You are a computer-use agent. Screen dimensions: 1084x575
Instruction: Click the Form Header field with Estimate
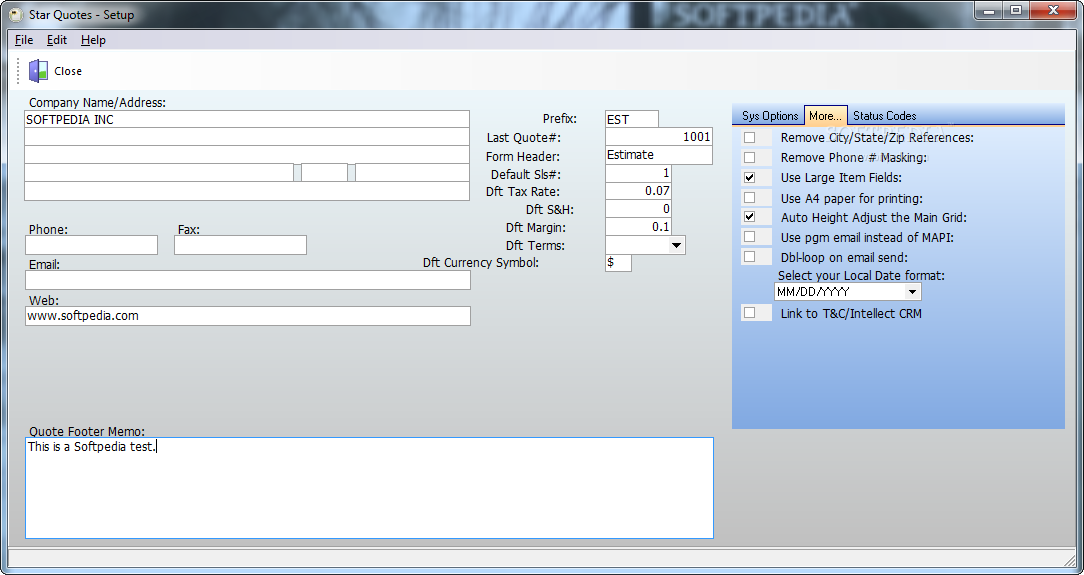[659, 155]
